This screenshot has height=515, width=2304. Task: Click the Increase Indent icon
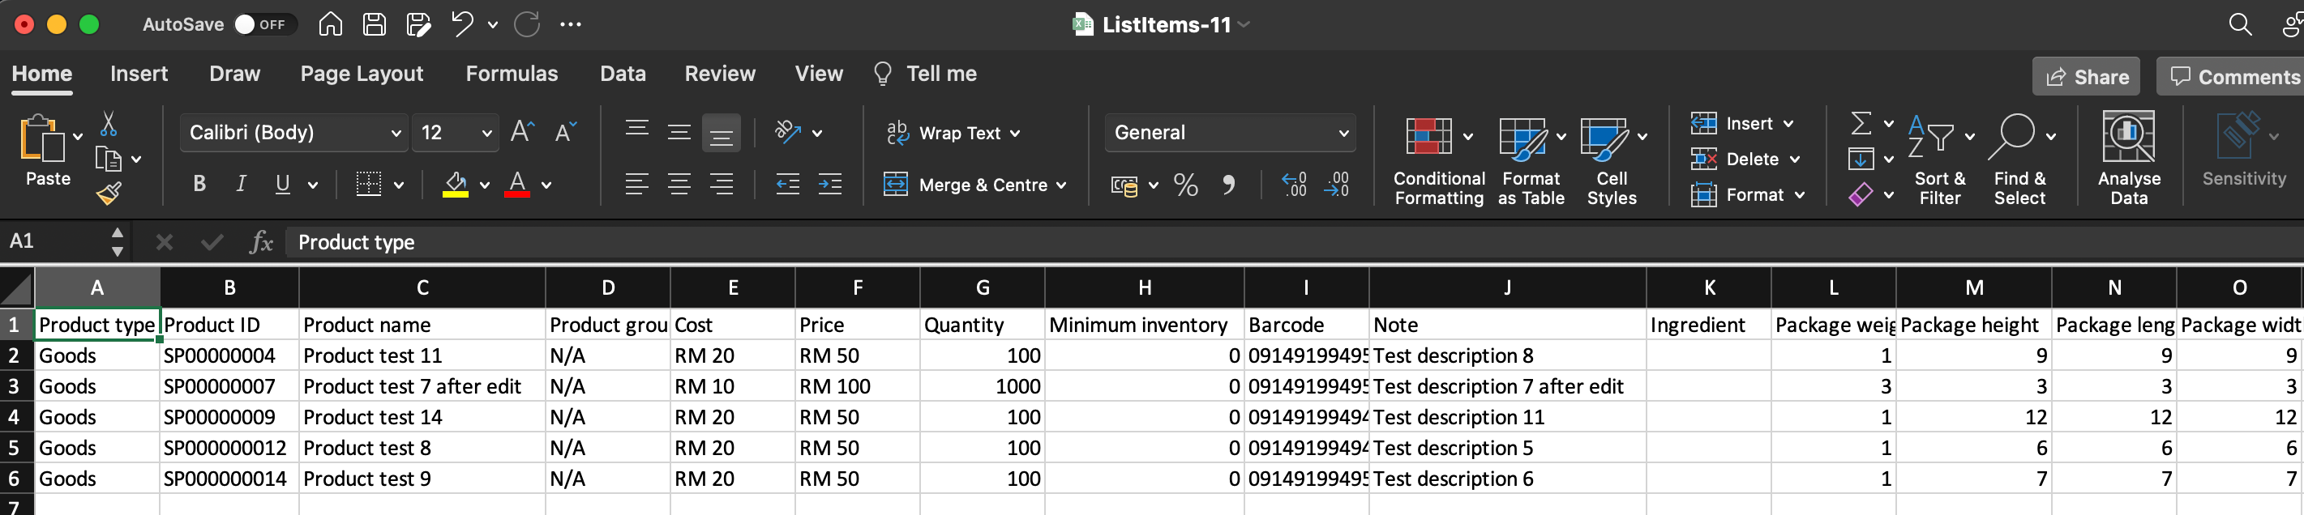[x=830, y=185]
